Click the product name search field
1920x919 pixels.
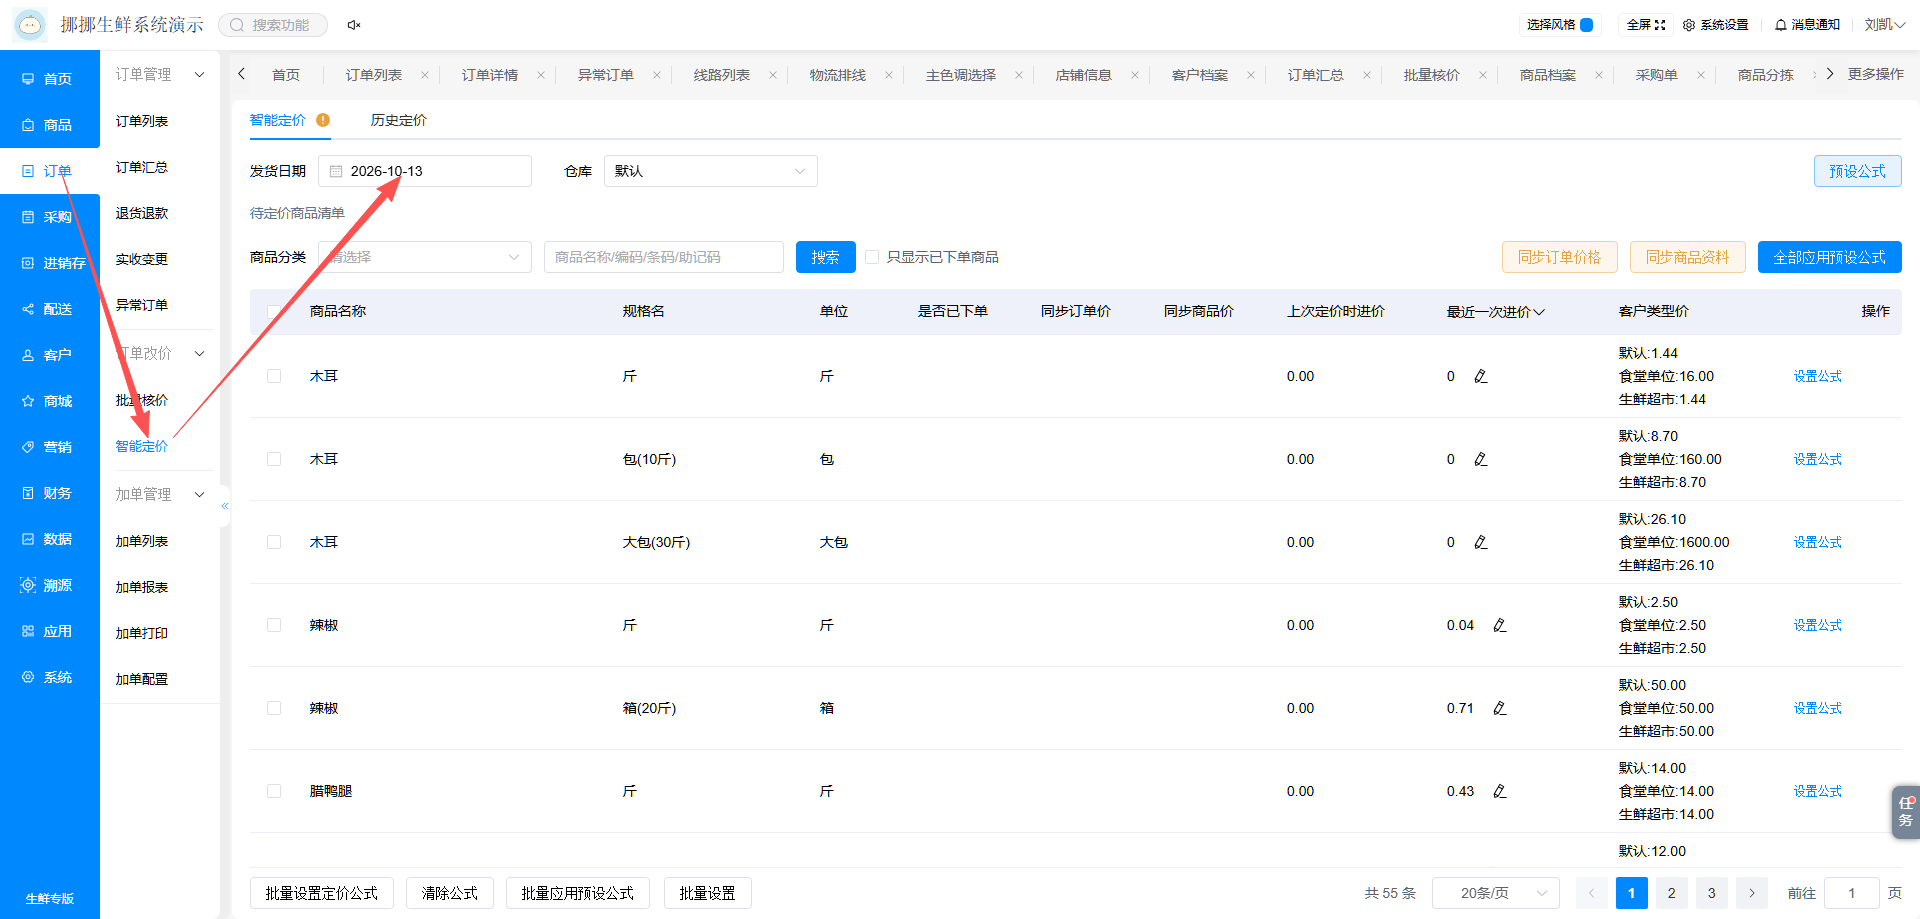[664, 257]
